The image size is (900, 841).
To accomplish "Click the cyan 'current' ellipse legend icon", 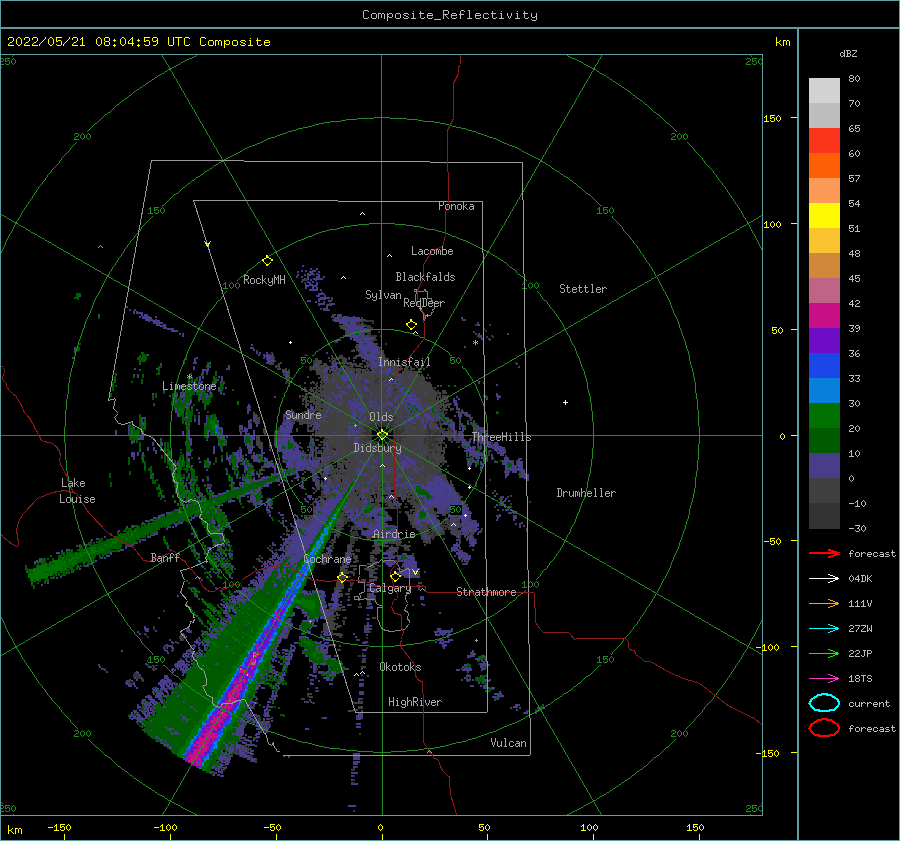I will point(824,703).
